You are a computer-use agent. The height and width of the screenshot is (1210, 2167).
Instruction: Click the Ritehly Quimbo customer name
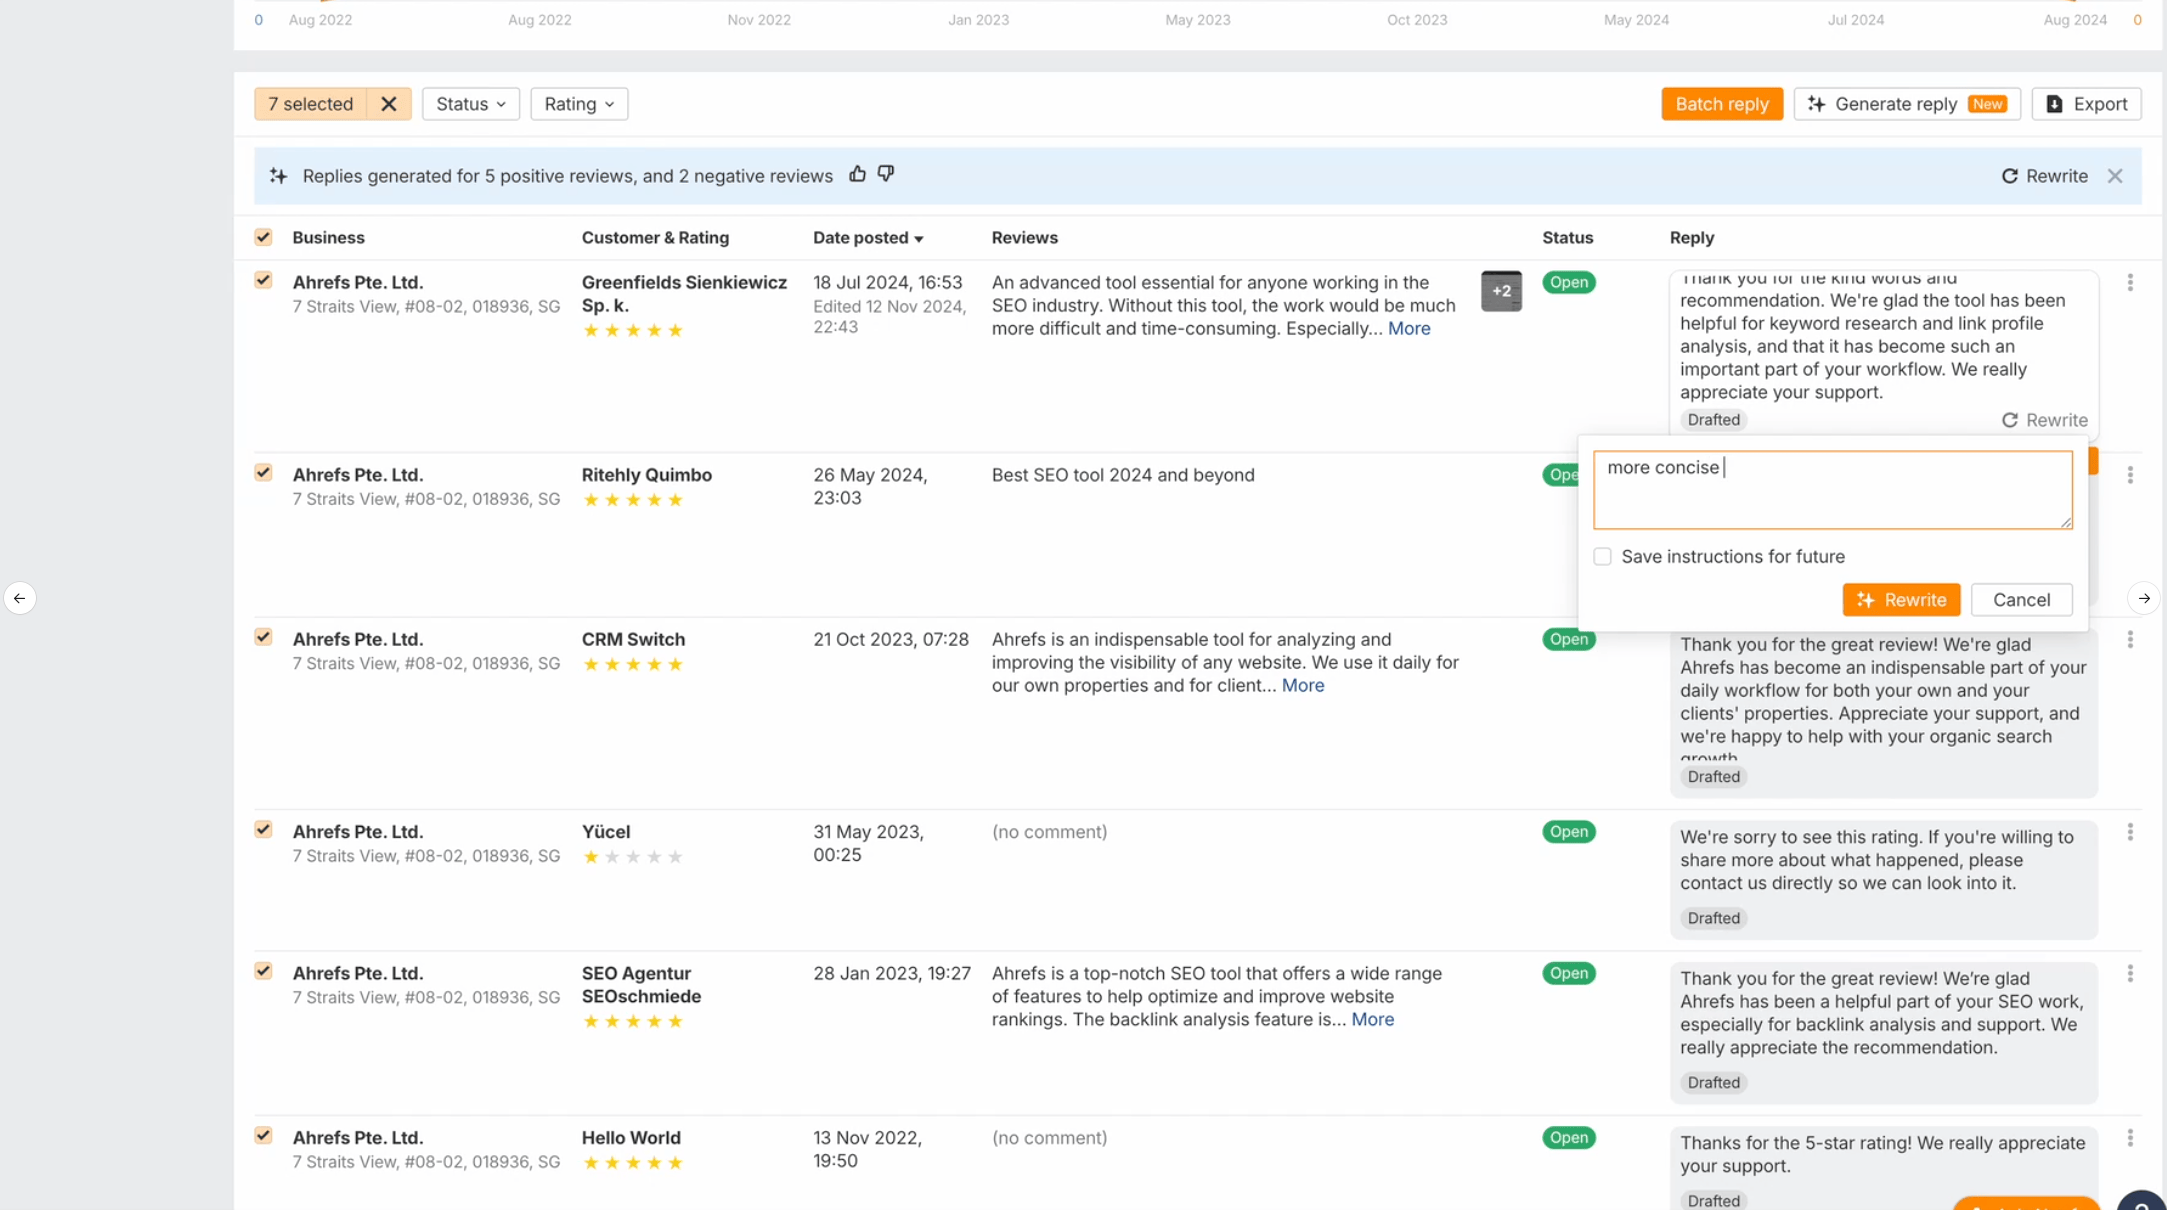(x=646, y=475)
